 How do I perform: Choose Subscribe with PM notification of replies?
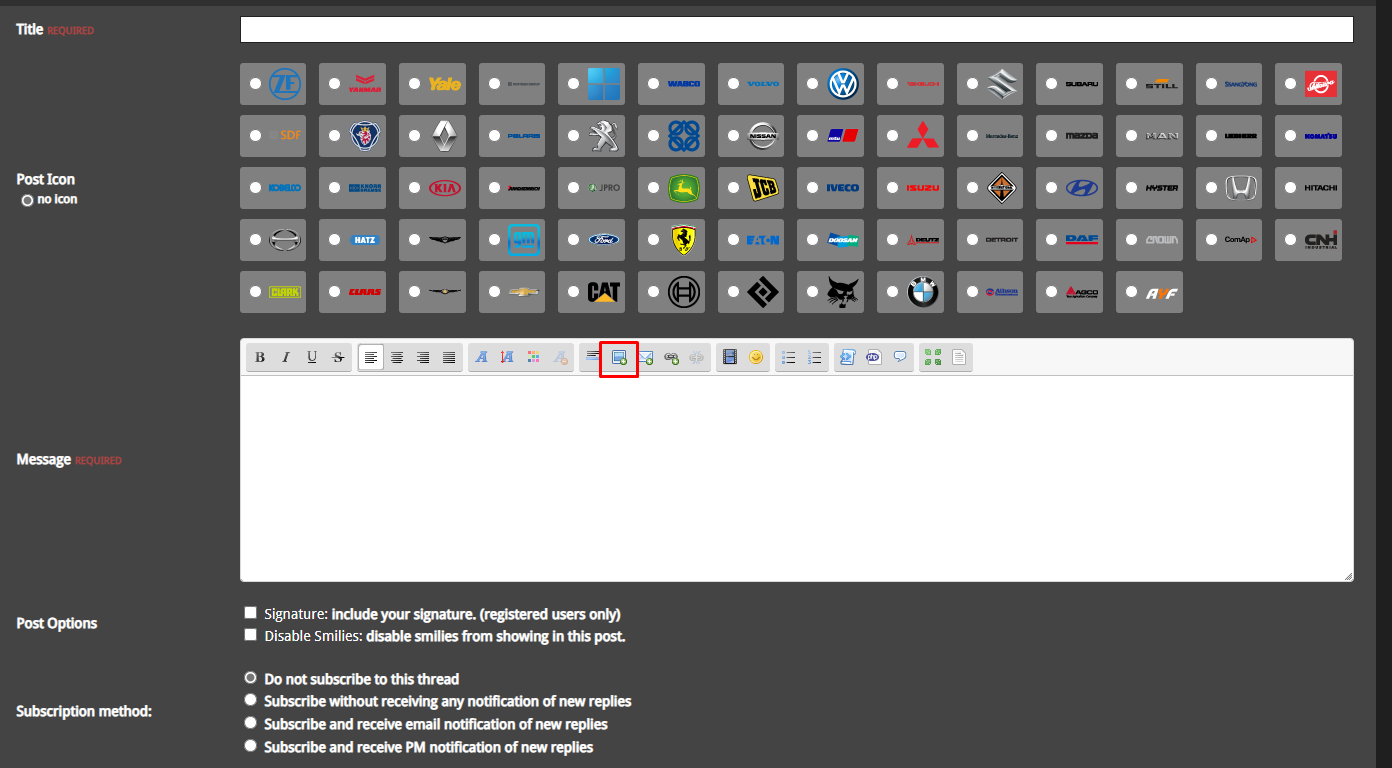250,746
